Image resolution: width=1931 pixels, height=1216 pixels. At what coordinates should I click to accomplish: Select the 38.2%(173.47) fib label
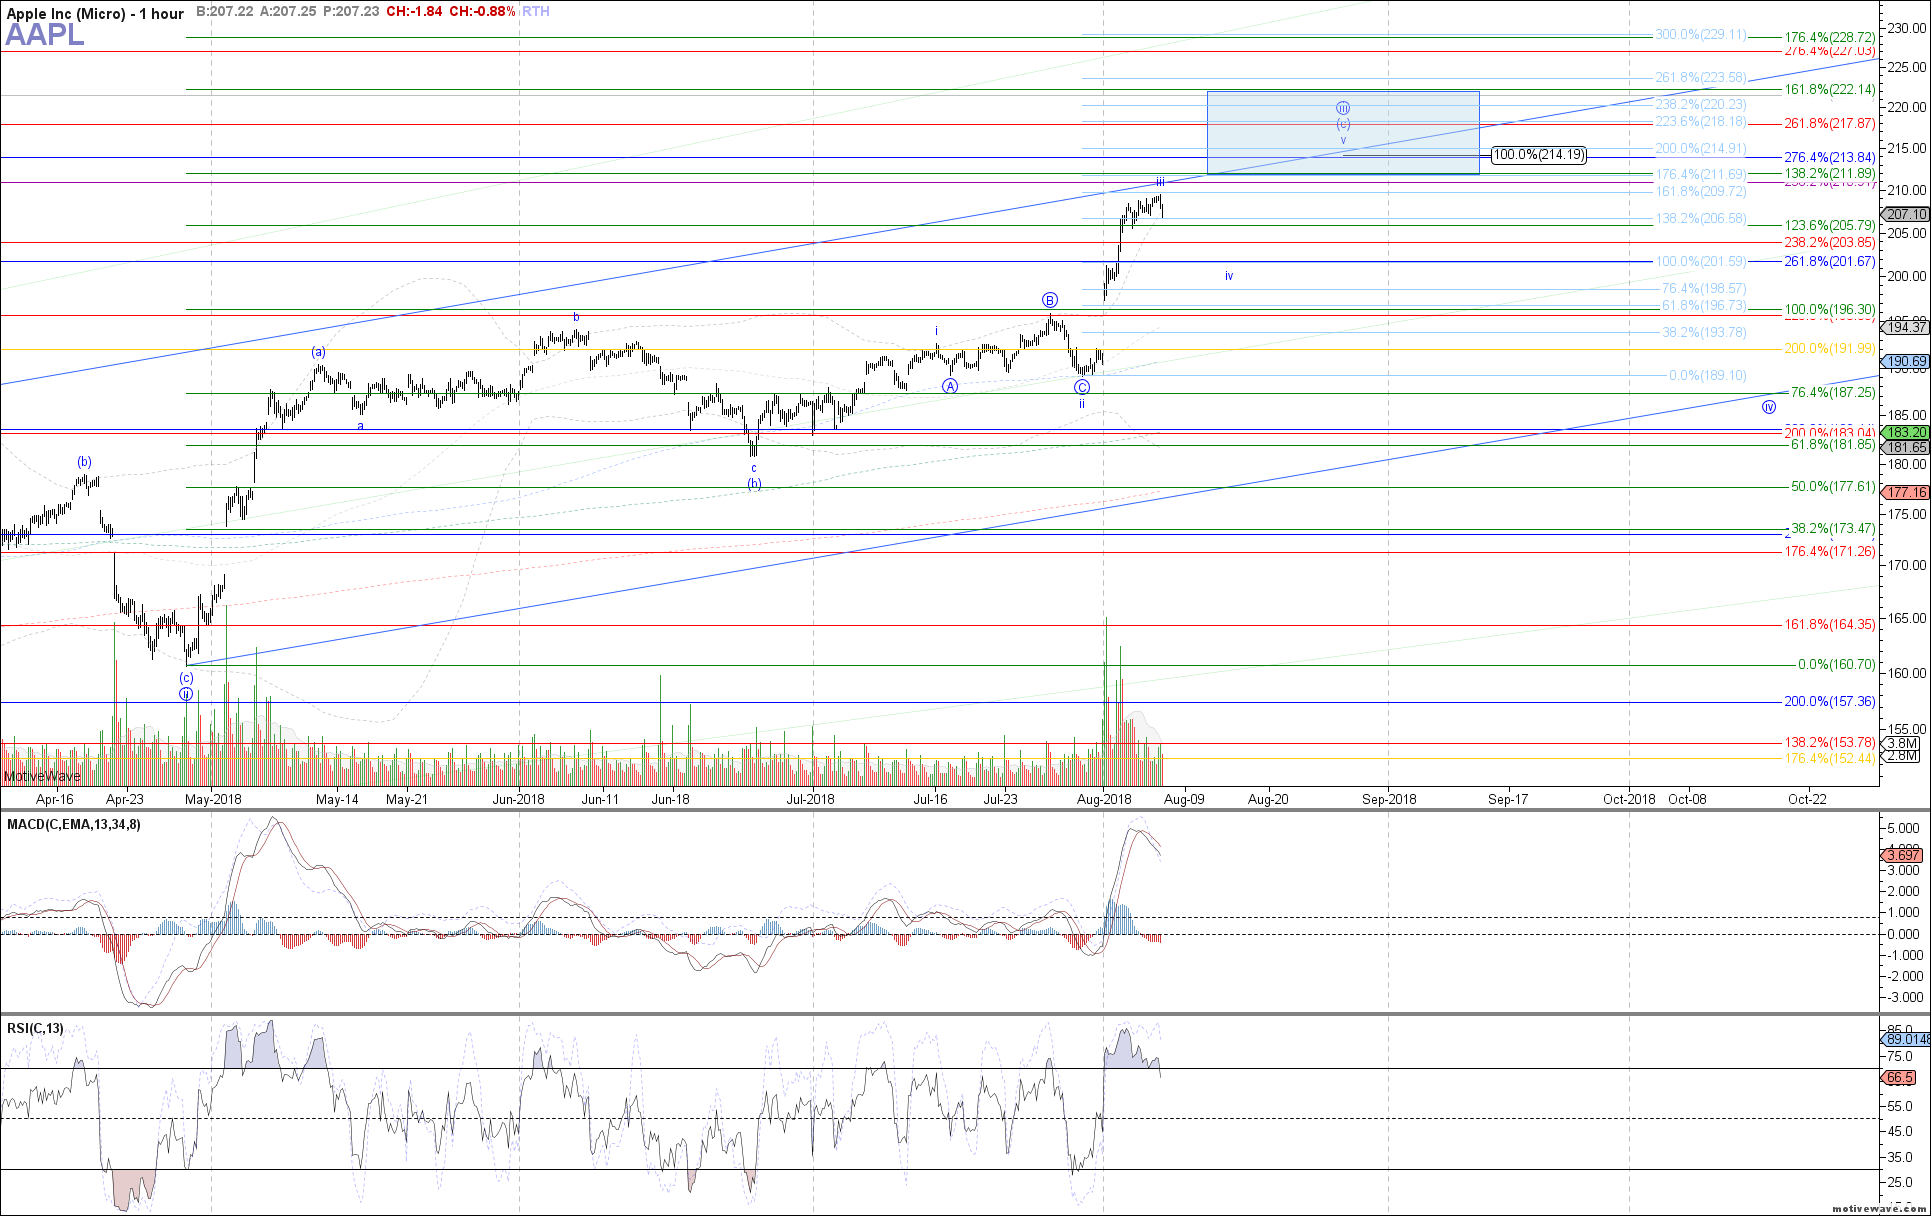[x=1833, y=529]
